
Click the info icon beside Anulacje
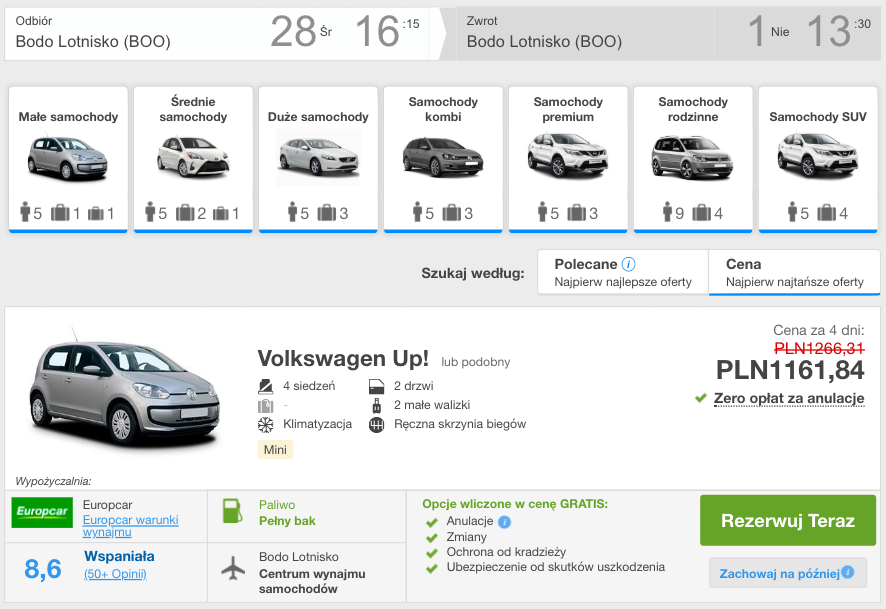[x=503, y=521]
